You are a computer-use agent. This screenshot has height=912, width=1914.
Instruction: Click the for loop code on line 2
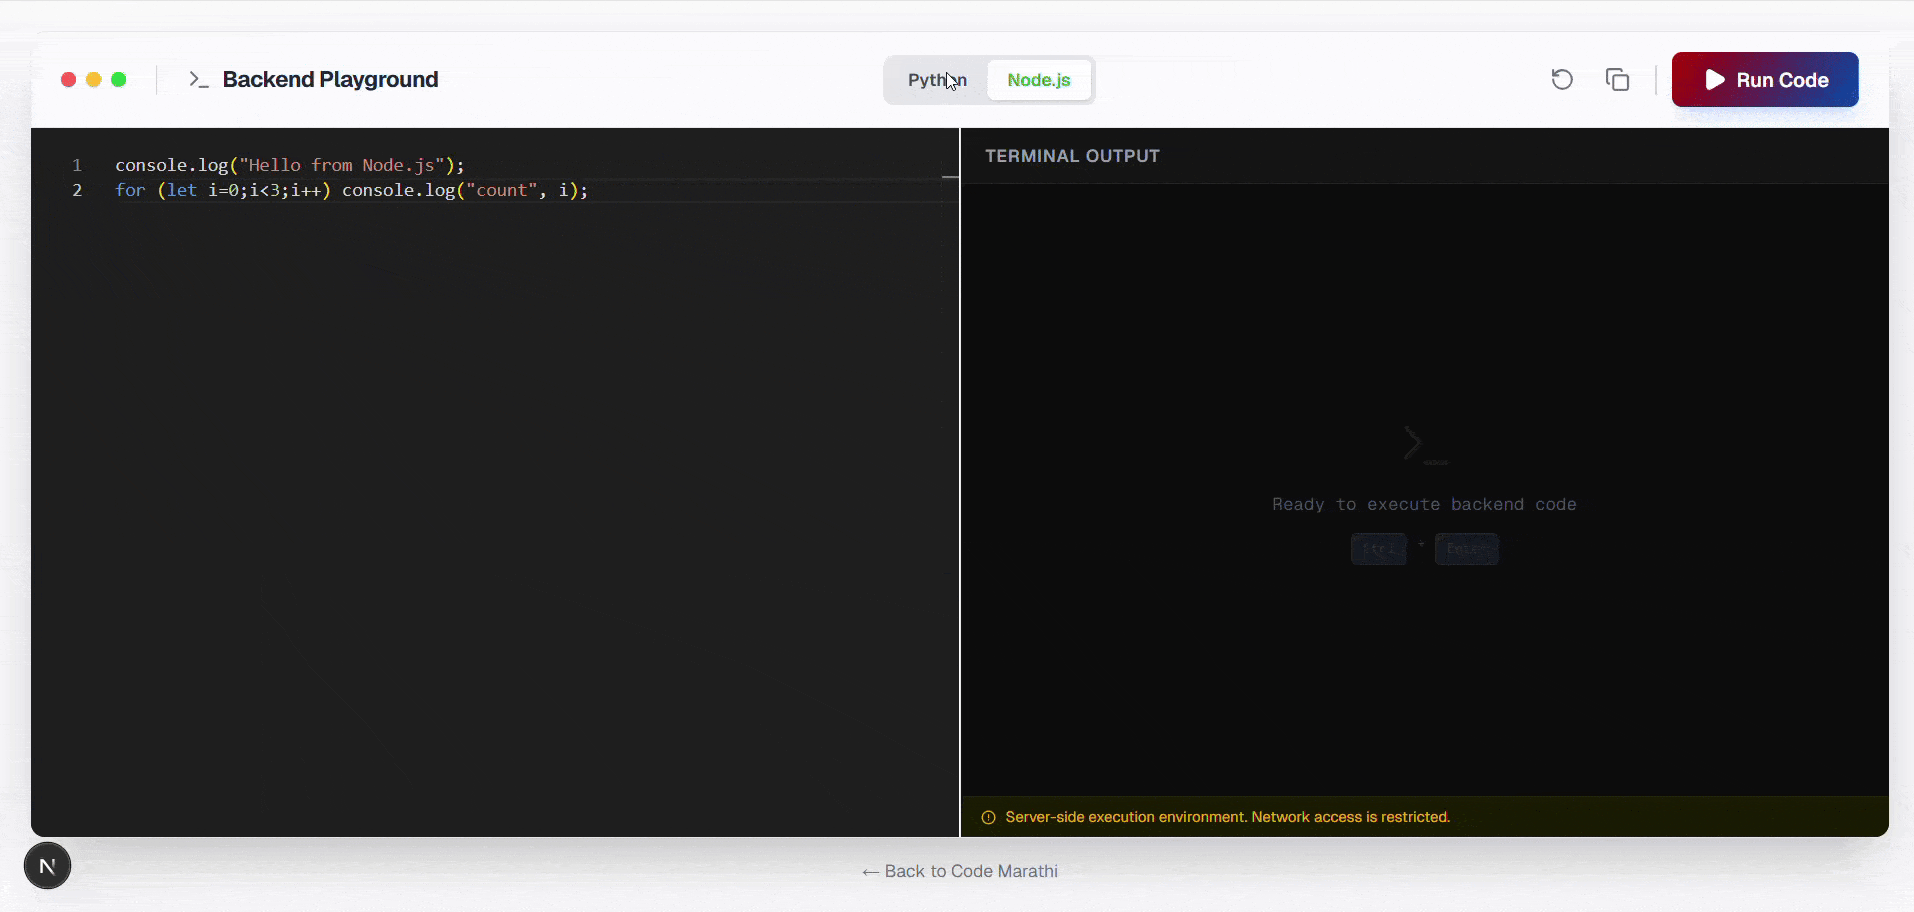pos(350,191)
